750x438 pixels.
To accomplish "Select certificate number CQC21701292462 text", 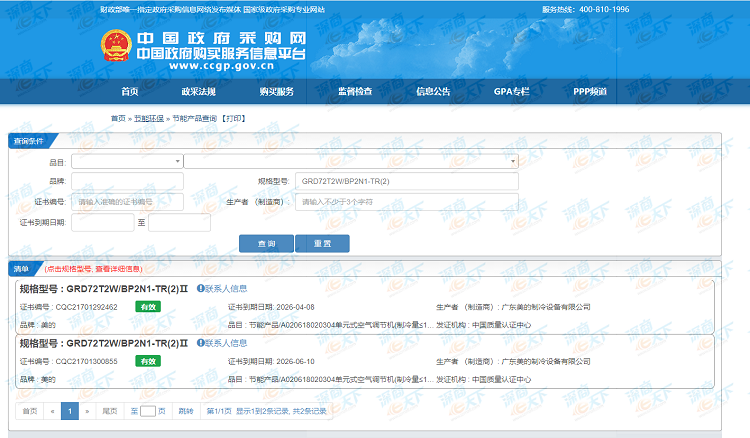I will [87, 307].
